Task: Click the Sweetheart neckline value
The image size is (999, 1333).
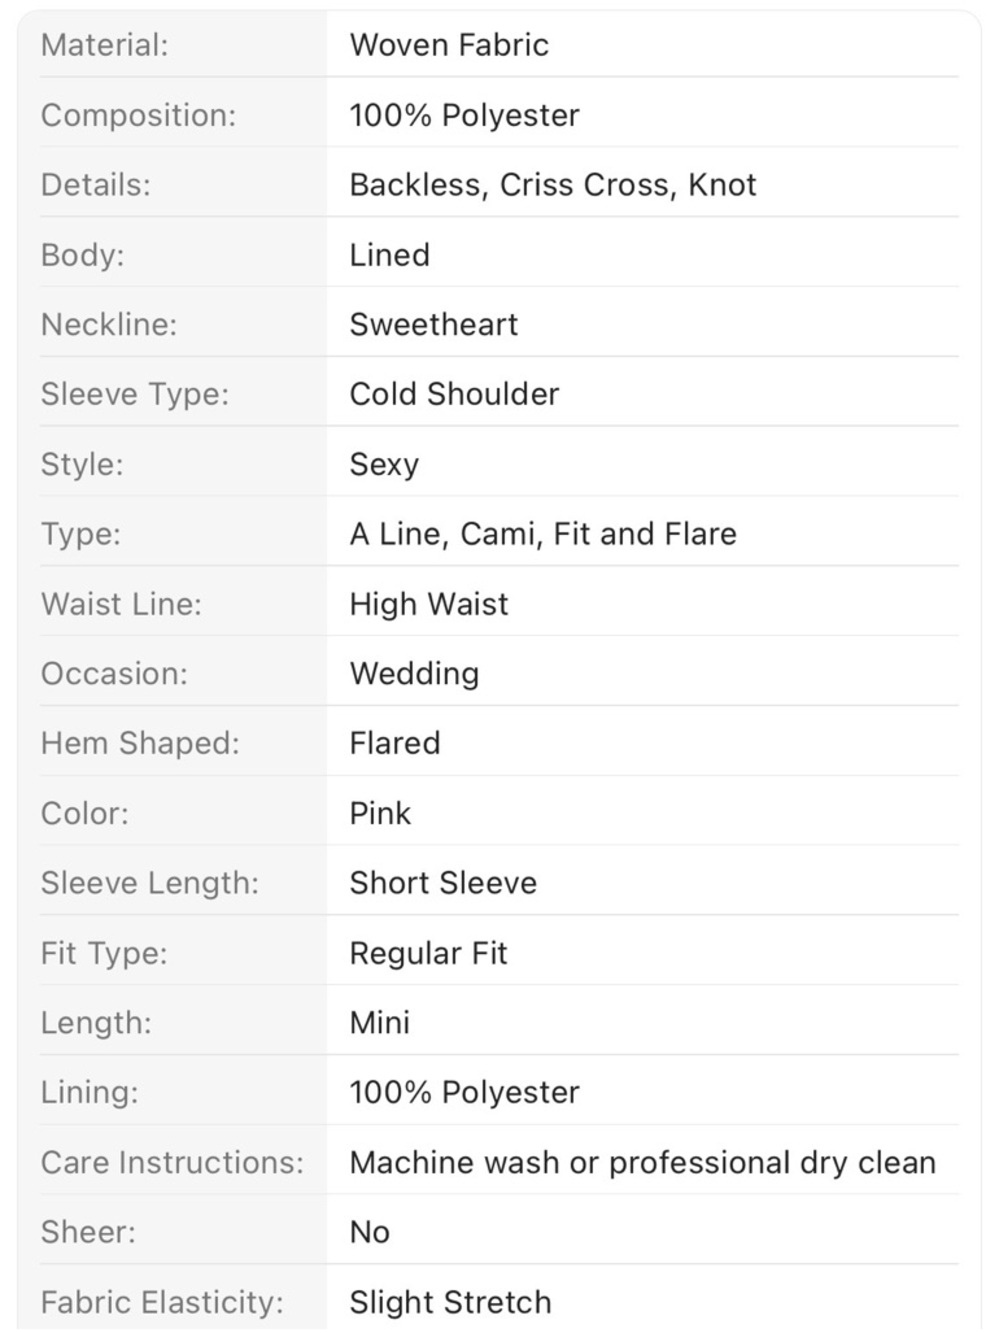Action: 433,324
